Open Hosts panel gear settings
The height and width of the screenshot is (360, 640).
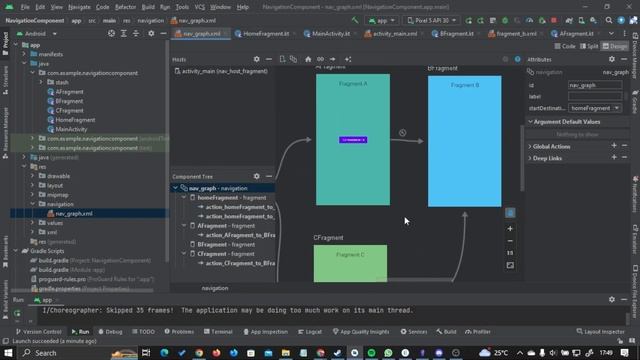(x=256, y=59)
